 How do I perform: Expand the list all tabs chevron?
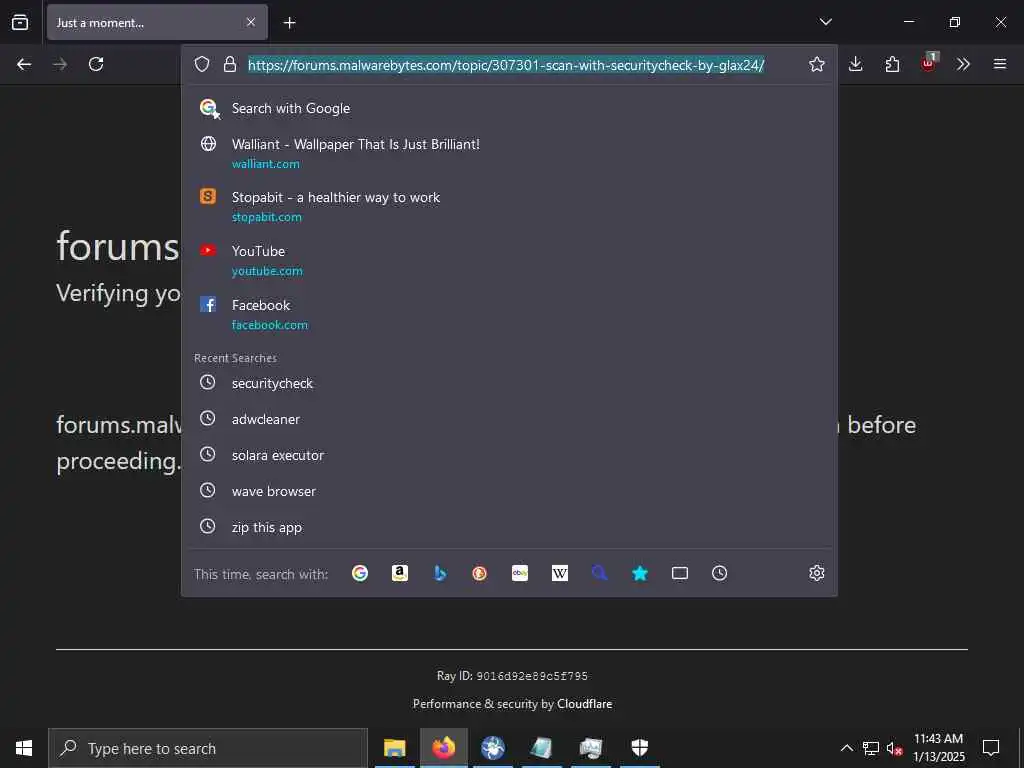coord(825,22)
